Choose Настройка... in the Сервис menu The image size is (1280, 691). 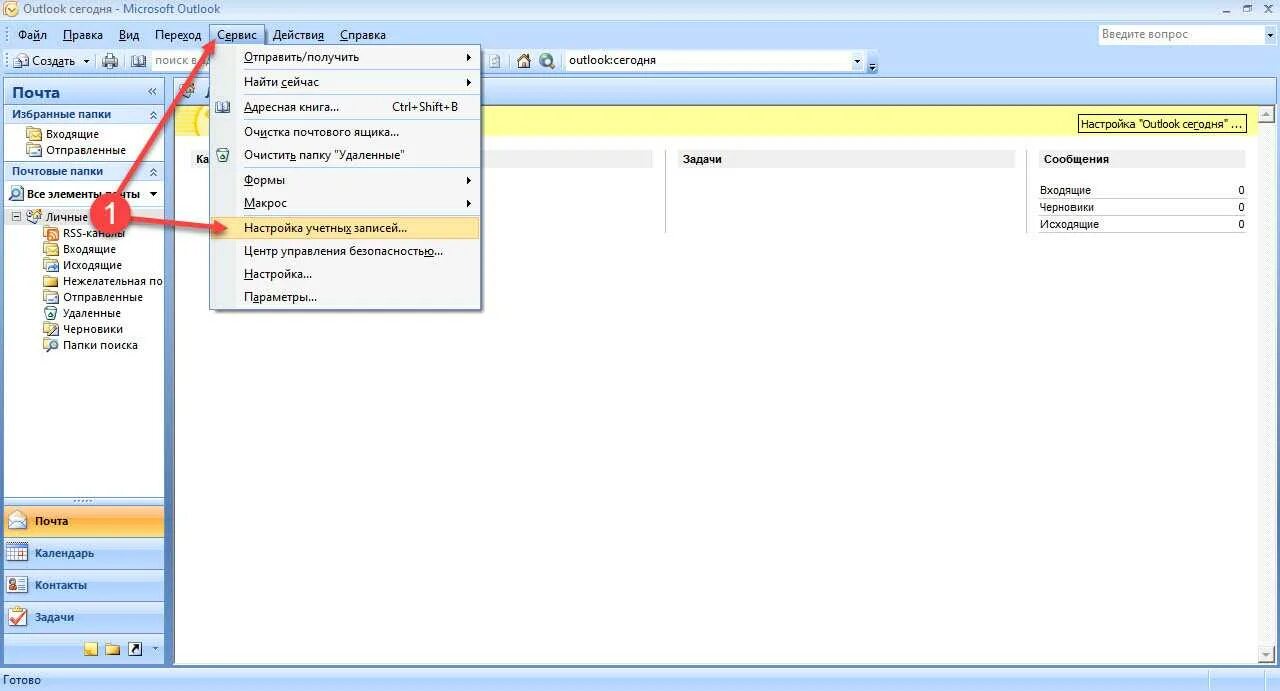[x=346, y=274]
